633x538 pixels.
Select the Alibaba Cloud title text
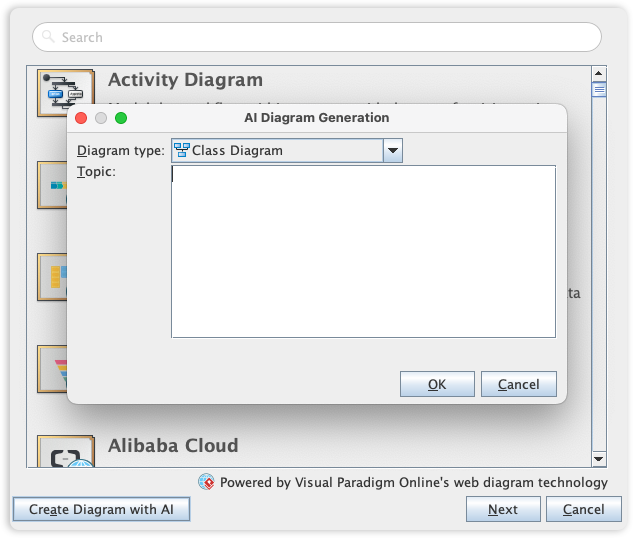[x=173, y=445]
